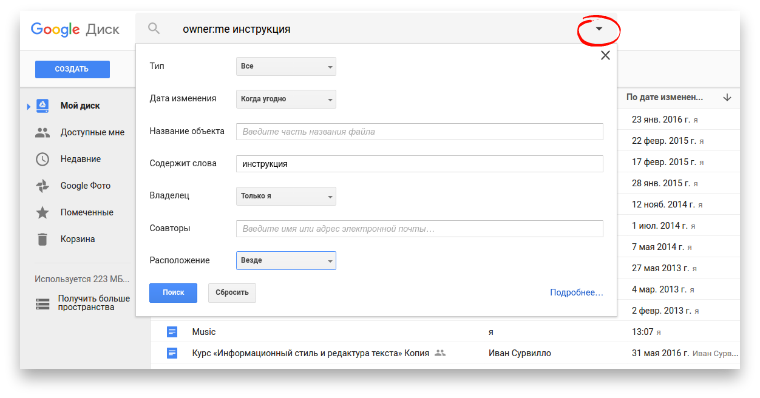Focus the Содержит слова field

[x=420, y=164]
